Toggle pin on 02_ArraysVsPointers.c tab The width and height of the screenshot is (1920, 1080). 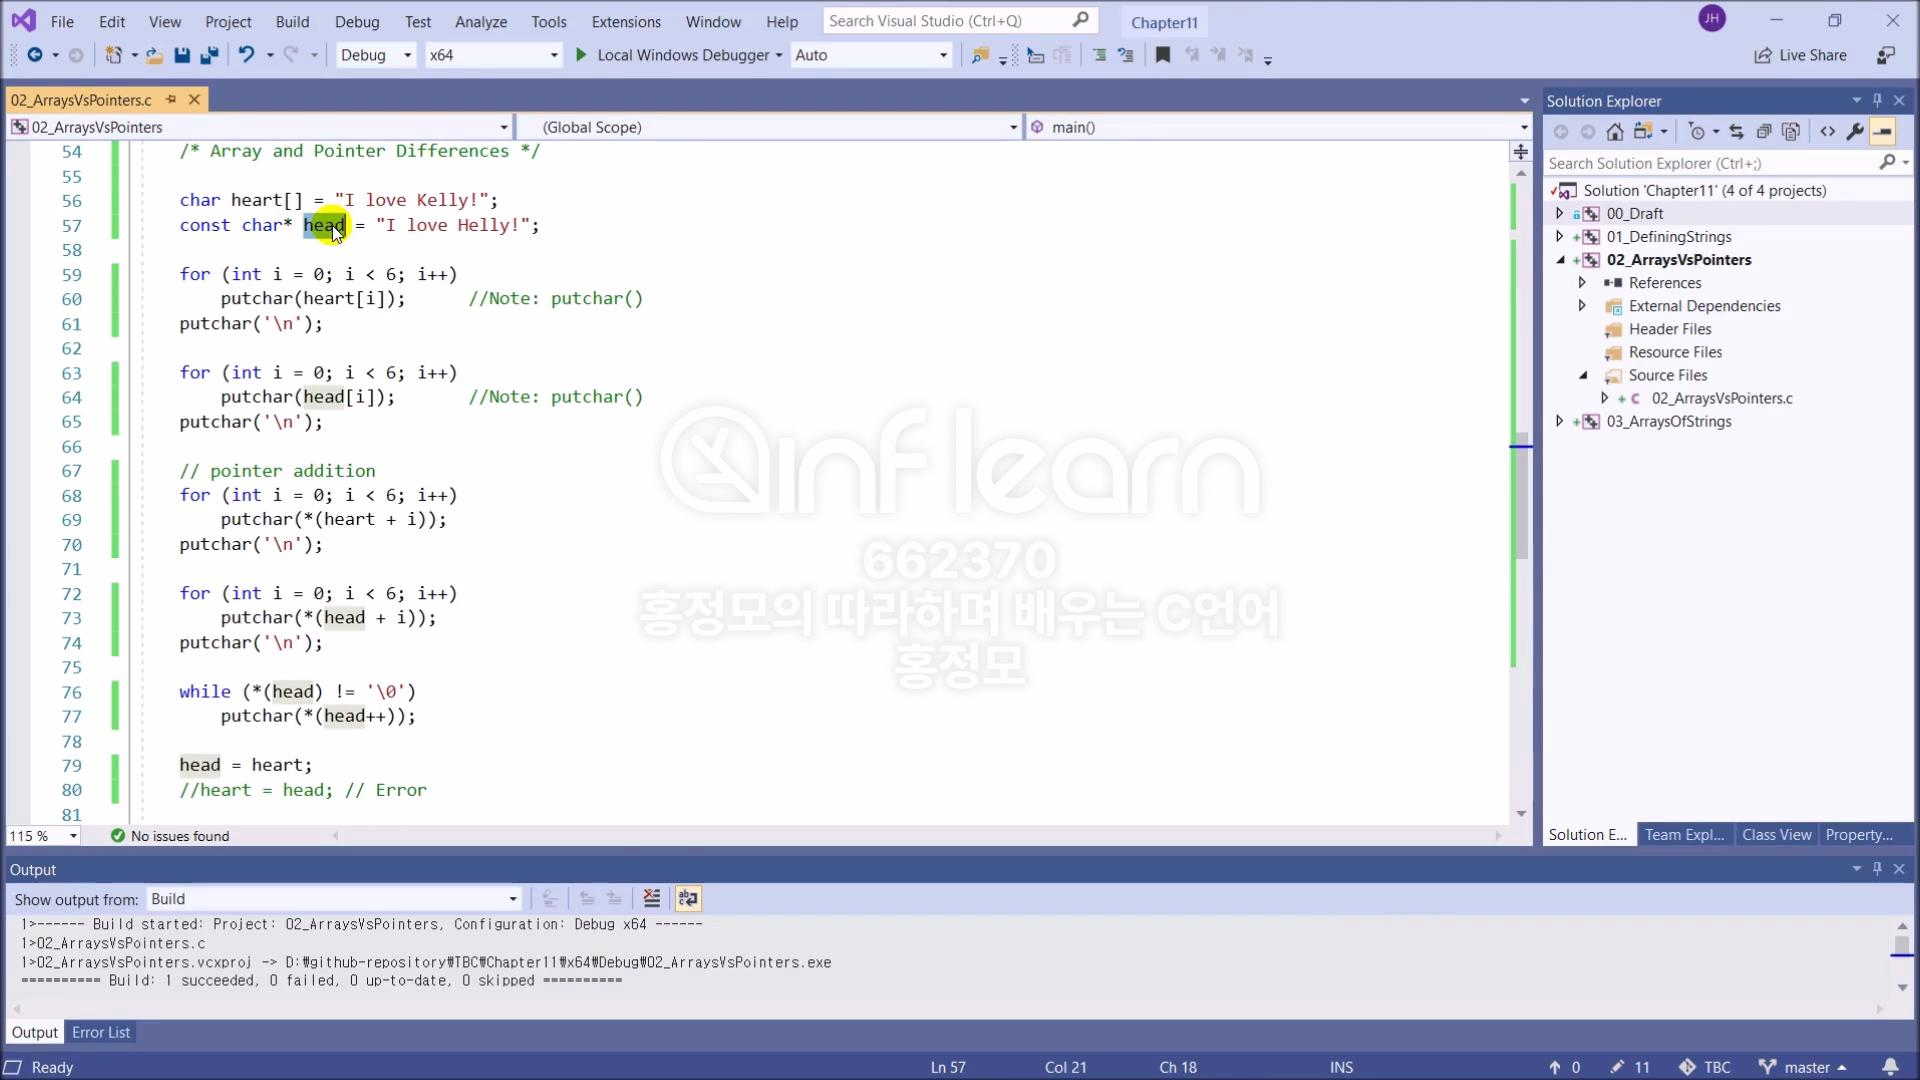click(171, 99)
